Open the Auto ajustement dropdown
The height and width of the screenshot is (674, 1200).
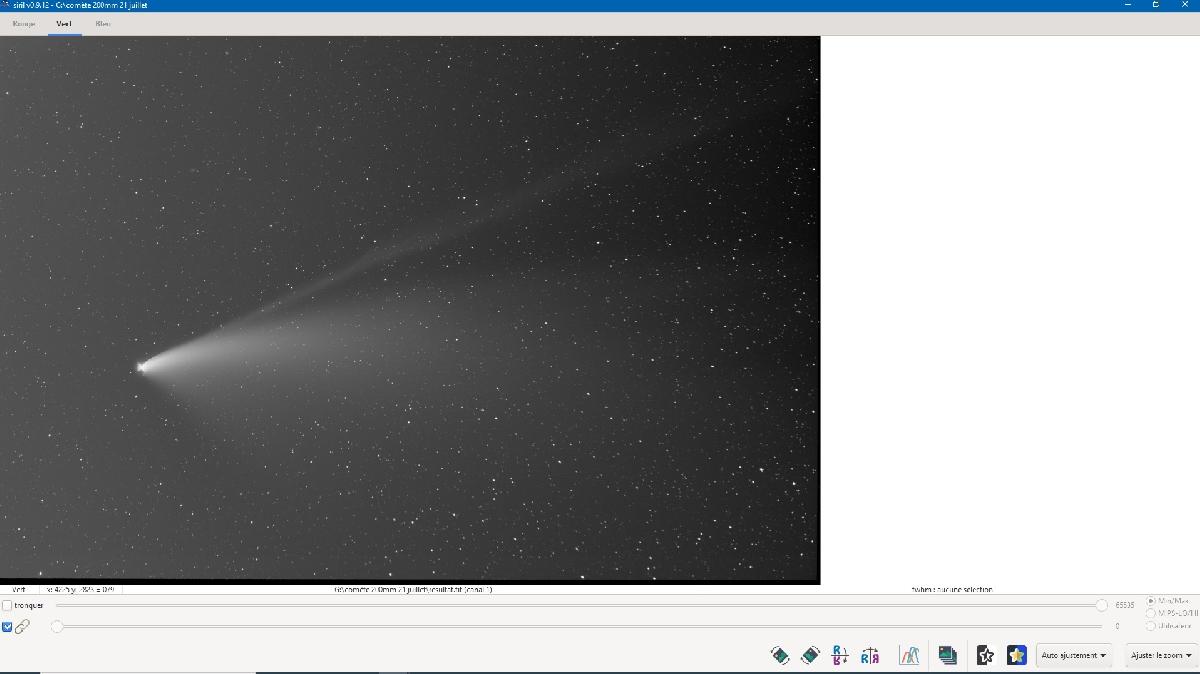(x=1074, y=655)
